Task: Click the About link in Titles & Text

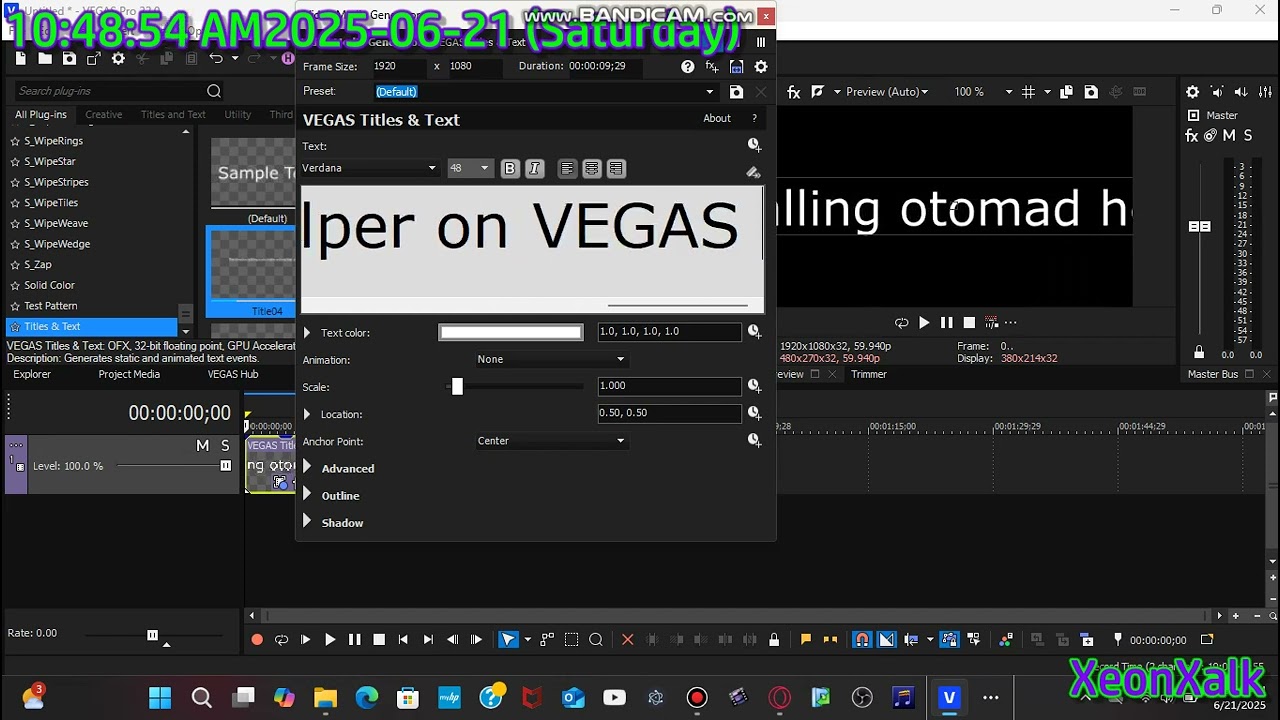Action: [717, 118]
